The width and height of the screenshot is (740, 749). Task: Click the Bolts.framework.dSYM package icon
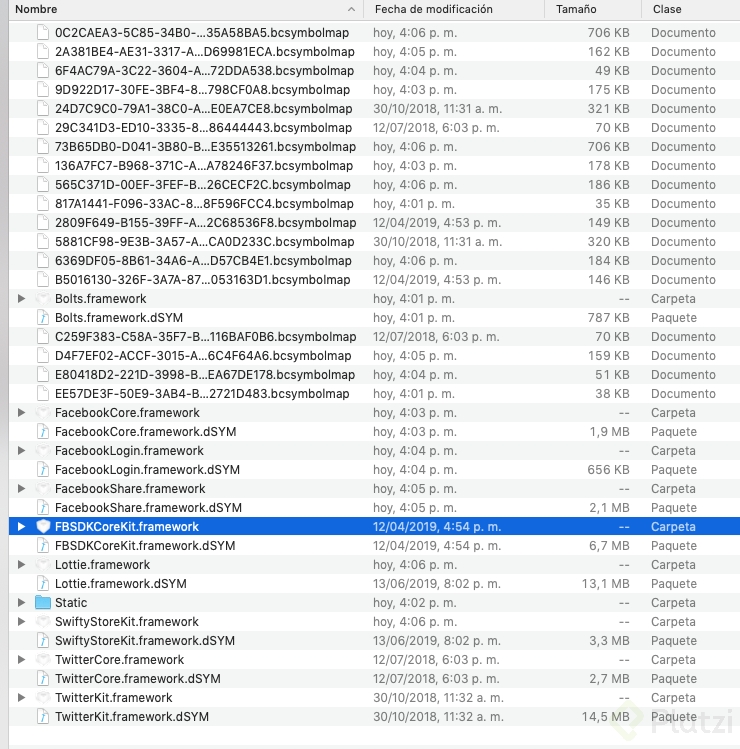tap(43, 318)
